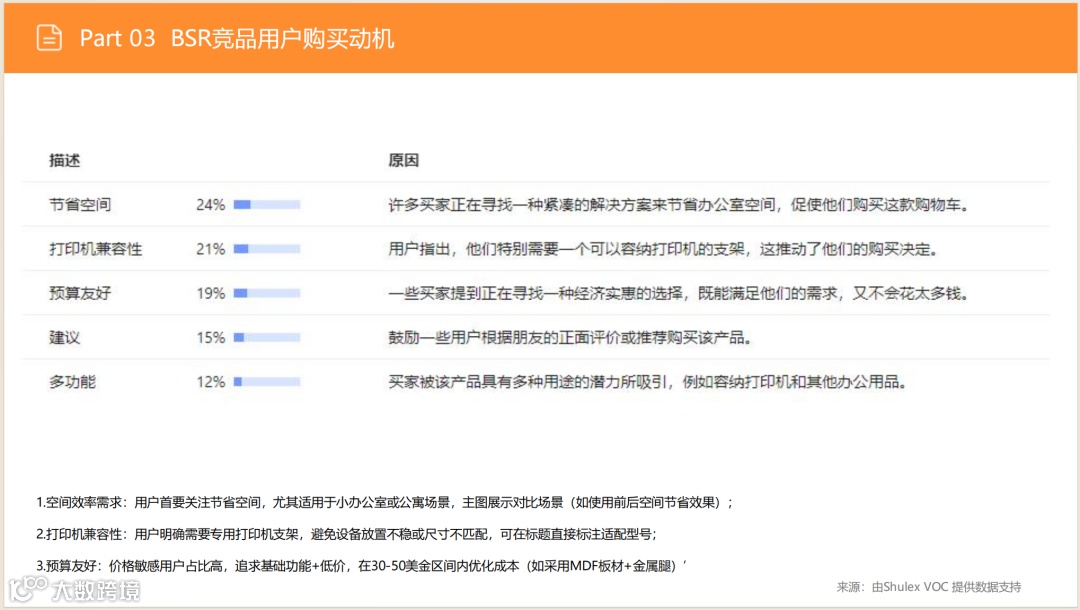1080x610 pixels.
Task: Select the header title 'Part 03 BSR竞品用户购买动机'
Action: 237,39
